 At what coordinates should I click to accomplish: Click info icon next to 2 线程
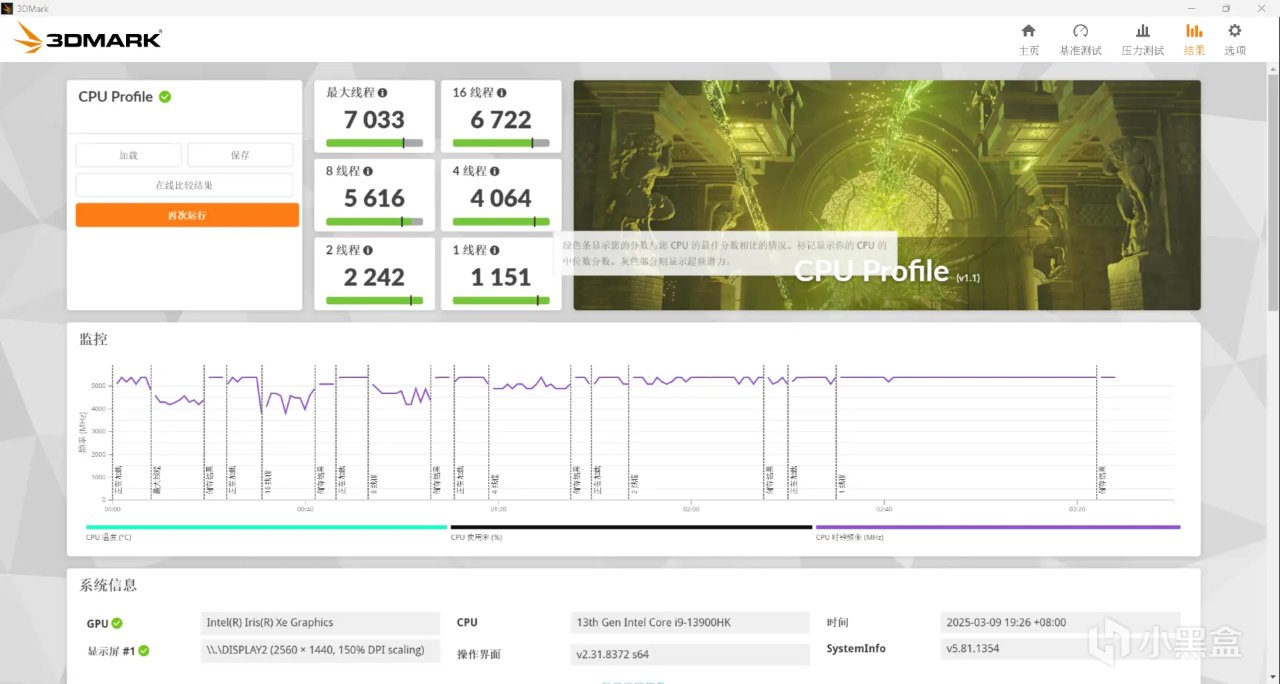tap(368, 250)
